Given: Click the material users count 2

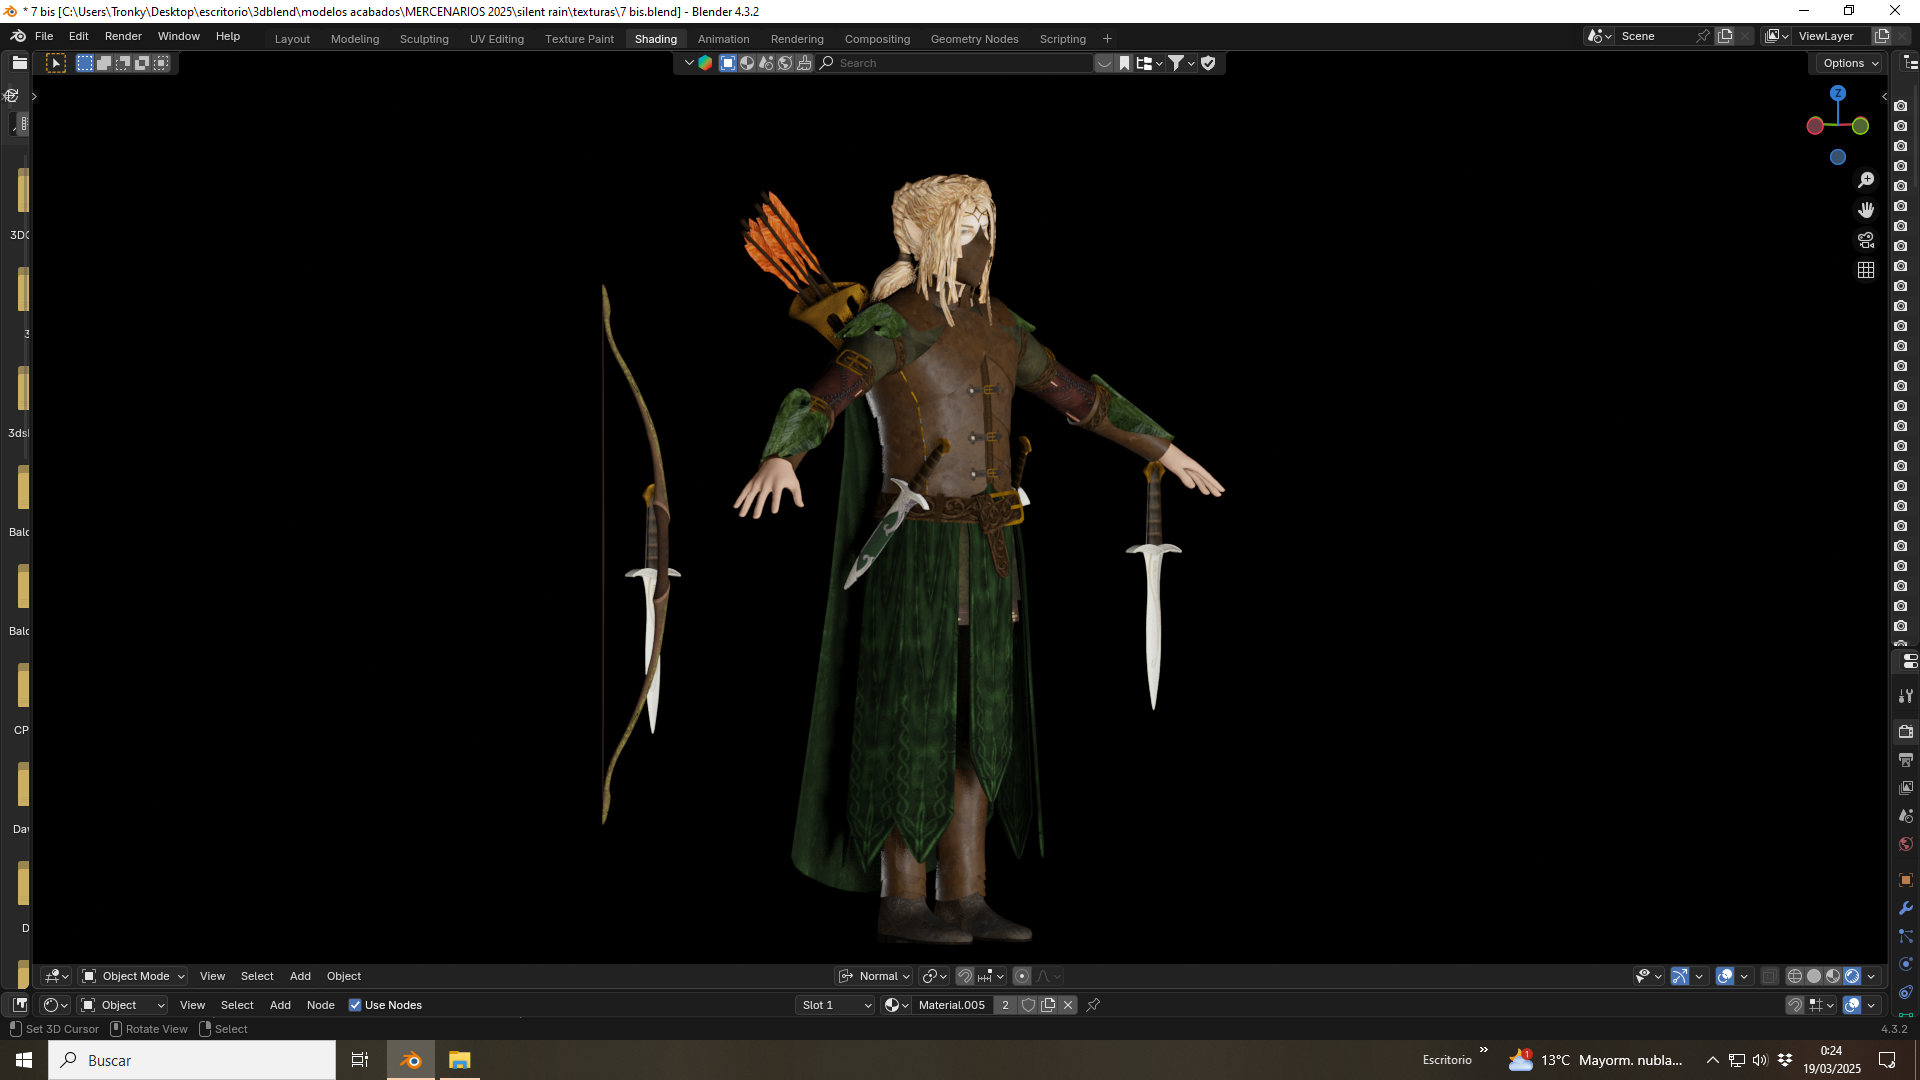Looking at the screenshot, I should tap(1005, 1005).
